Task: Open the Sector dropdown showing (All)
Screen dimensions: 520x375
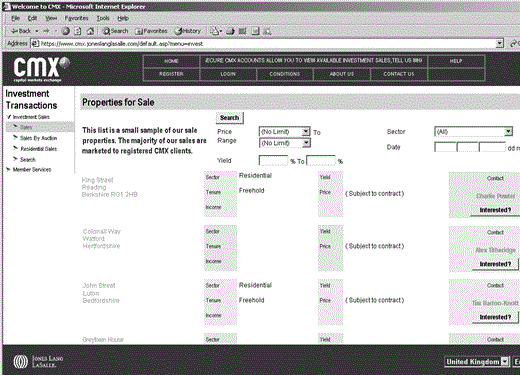Action: (473, 132)
